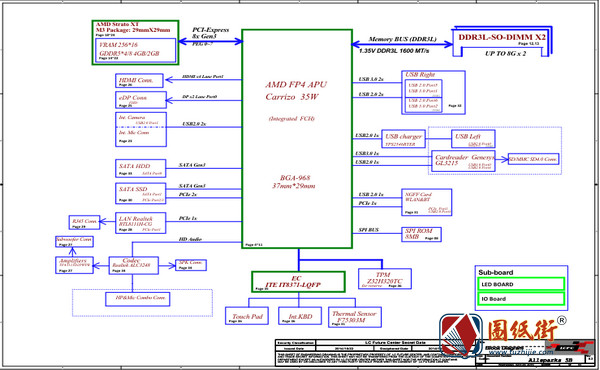The image size is (600, 370).
Task: Select the USB3.0 1x label
Action: click(367, 153)
